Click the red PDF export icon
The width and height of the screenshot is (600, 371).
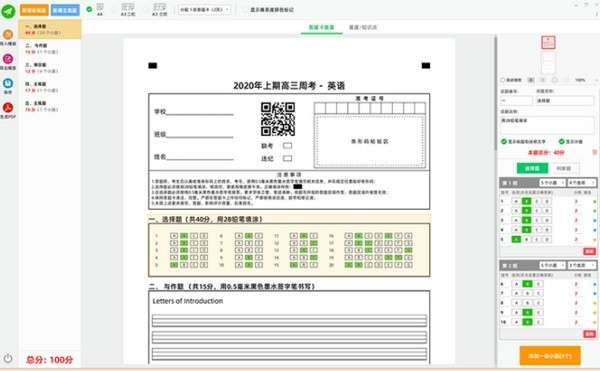pos(8,107)
